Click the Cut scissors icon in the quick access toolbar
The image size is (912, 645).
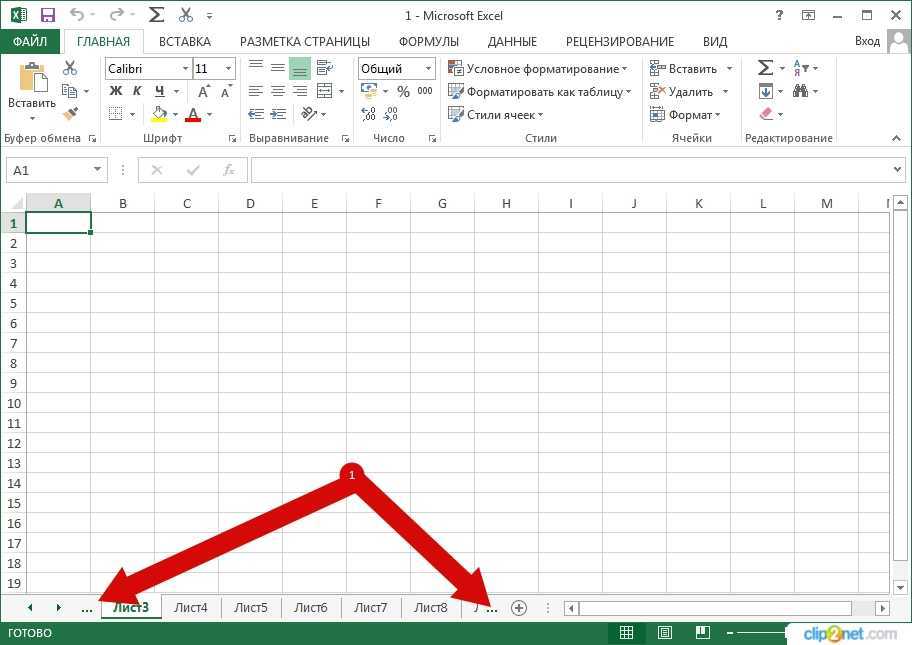pyautogui.click(x=186, y=15)
